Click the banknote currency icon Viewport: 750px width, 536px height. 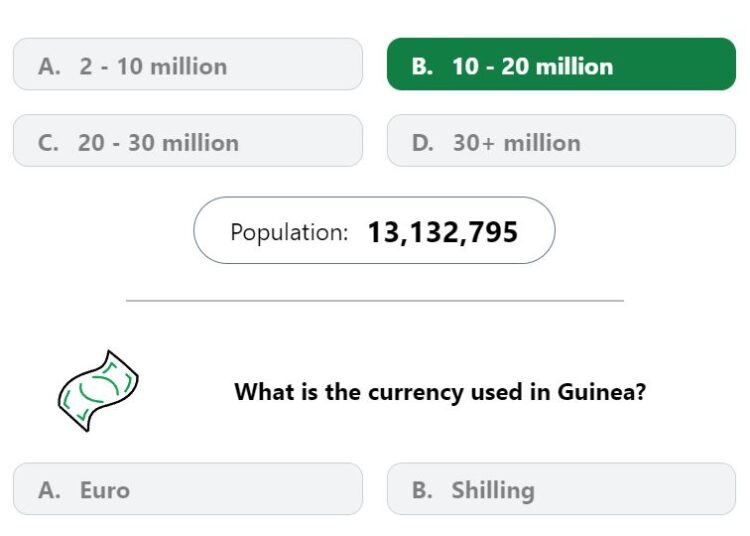pyautogui.click(x=98, y=391)
